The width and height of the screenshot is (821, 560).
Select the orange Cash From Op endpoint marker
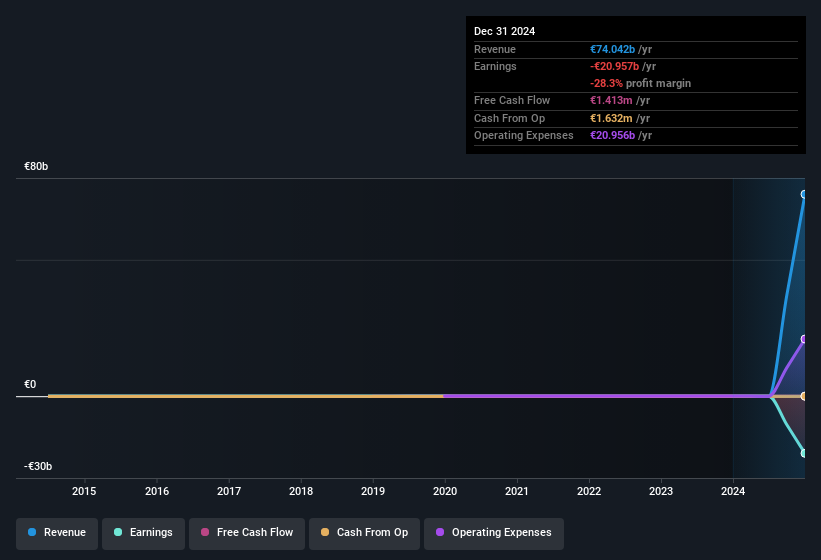[x=804, y=396]
